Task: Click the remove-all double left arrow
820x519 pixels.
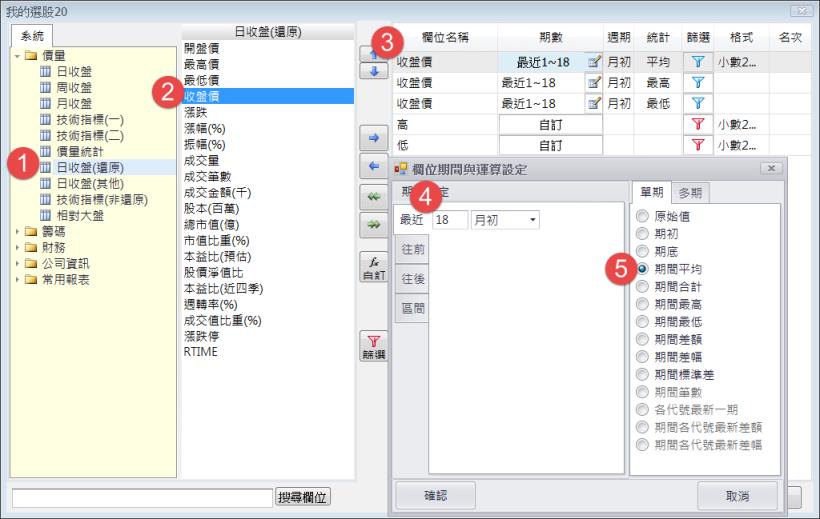Action: coord(374,196)
